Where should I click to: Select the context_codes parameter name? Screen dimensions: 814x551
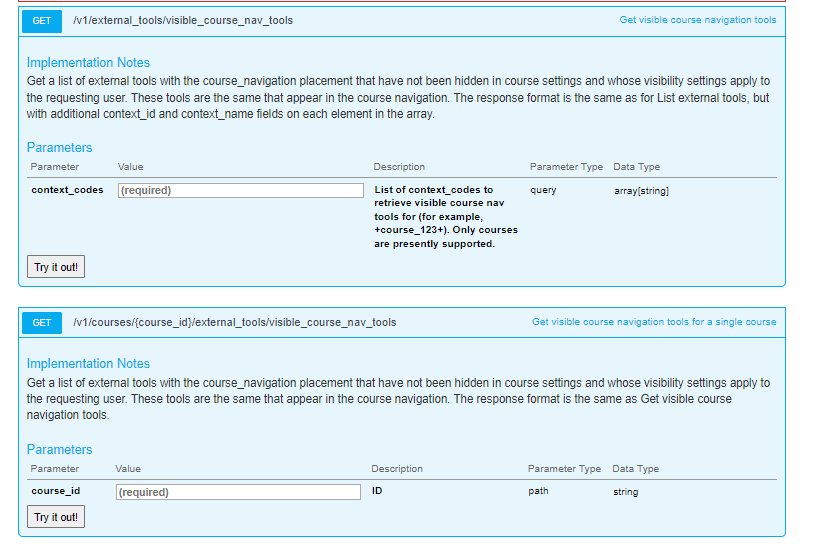pyautogui.click(x=67, y=190)
